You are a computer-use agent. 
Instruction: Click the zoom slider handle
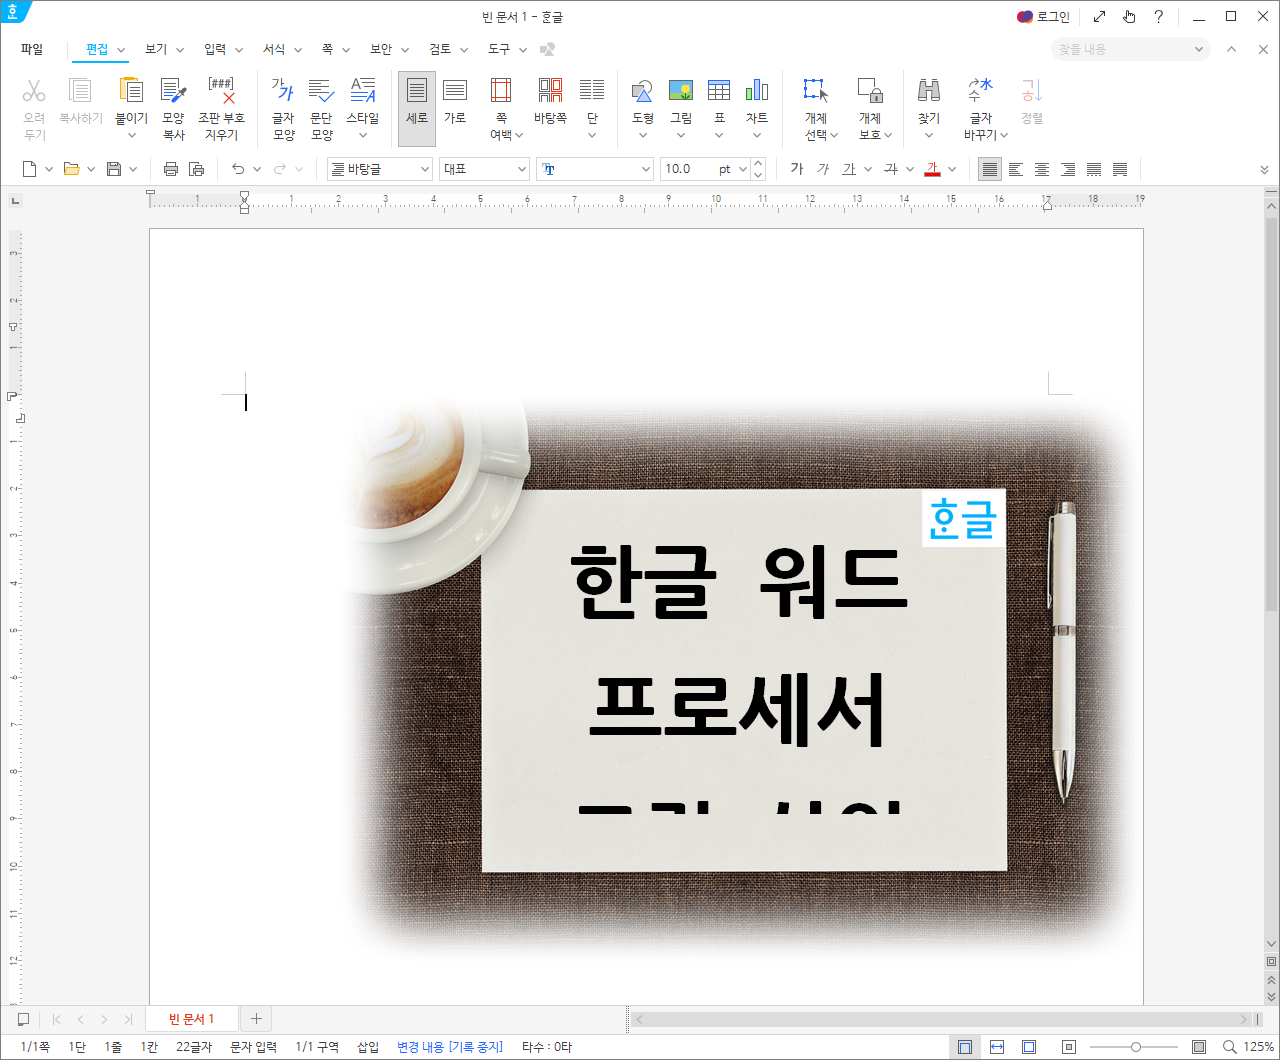point(1136,1047)
